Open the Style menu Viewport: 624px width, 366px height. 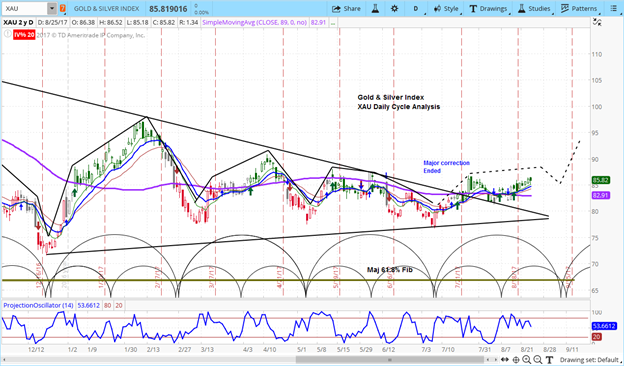coord(447,8)
